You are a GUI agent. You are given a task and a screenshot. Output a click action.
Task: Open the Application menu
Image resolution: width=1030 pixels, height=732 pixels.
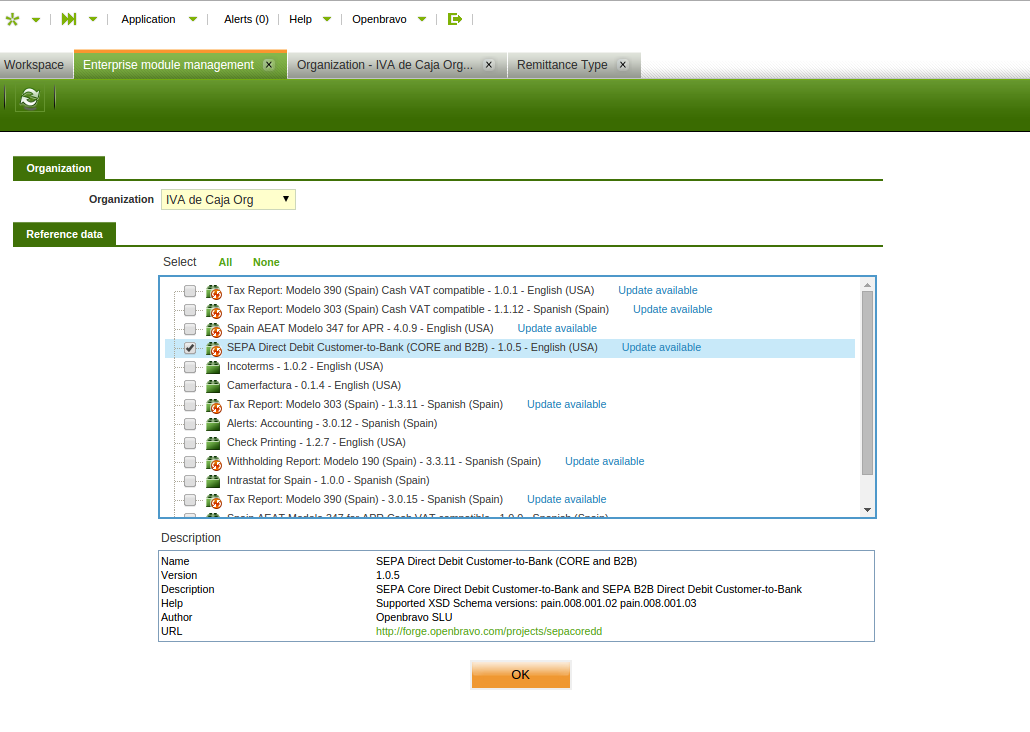(148, 19)
